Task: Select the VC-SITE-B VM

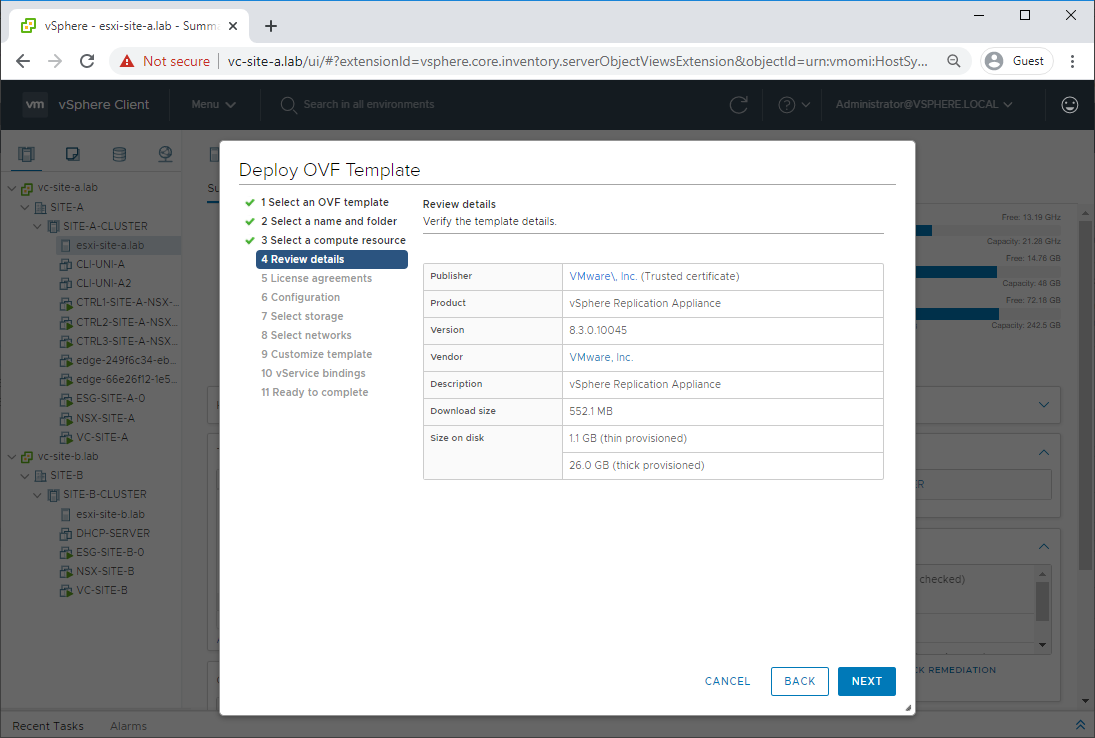Action: 102,590
